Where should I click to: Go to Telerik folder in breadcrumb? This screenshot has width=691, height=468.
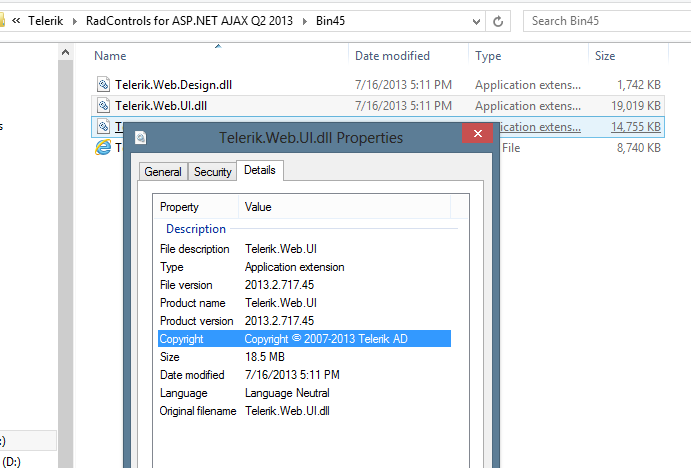click(x=46, y=21)
